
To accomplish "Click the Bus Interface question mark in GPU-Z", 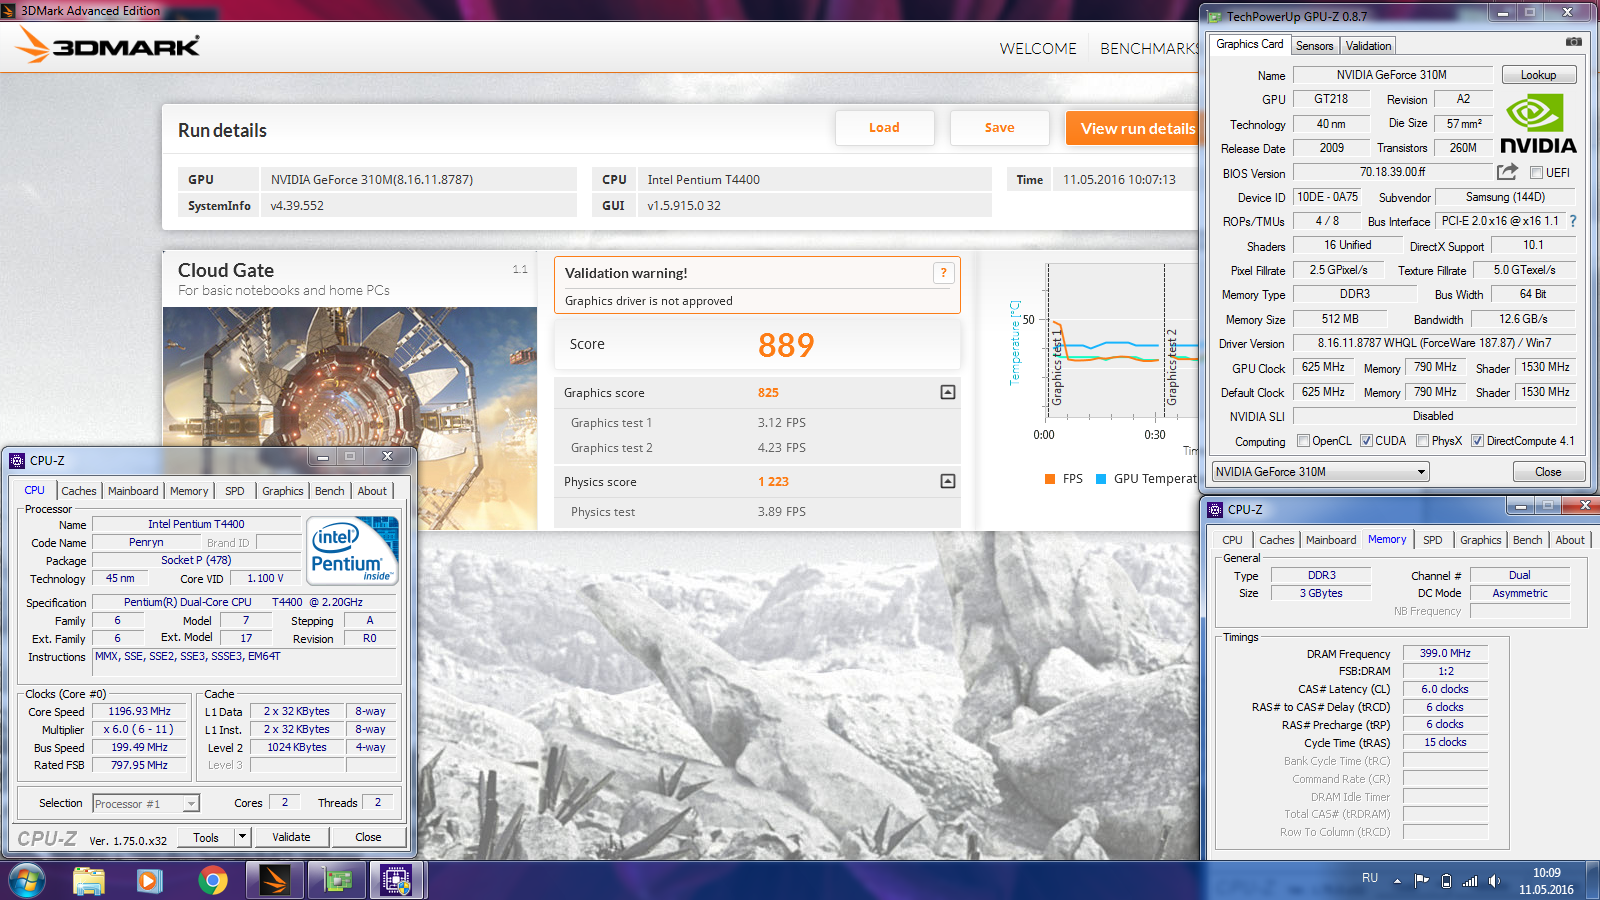I will pyautogui.click(x=1572, y=221).
